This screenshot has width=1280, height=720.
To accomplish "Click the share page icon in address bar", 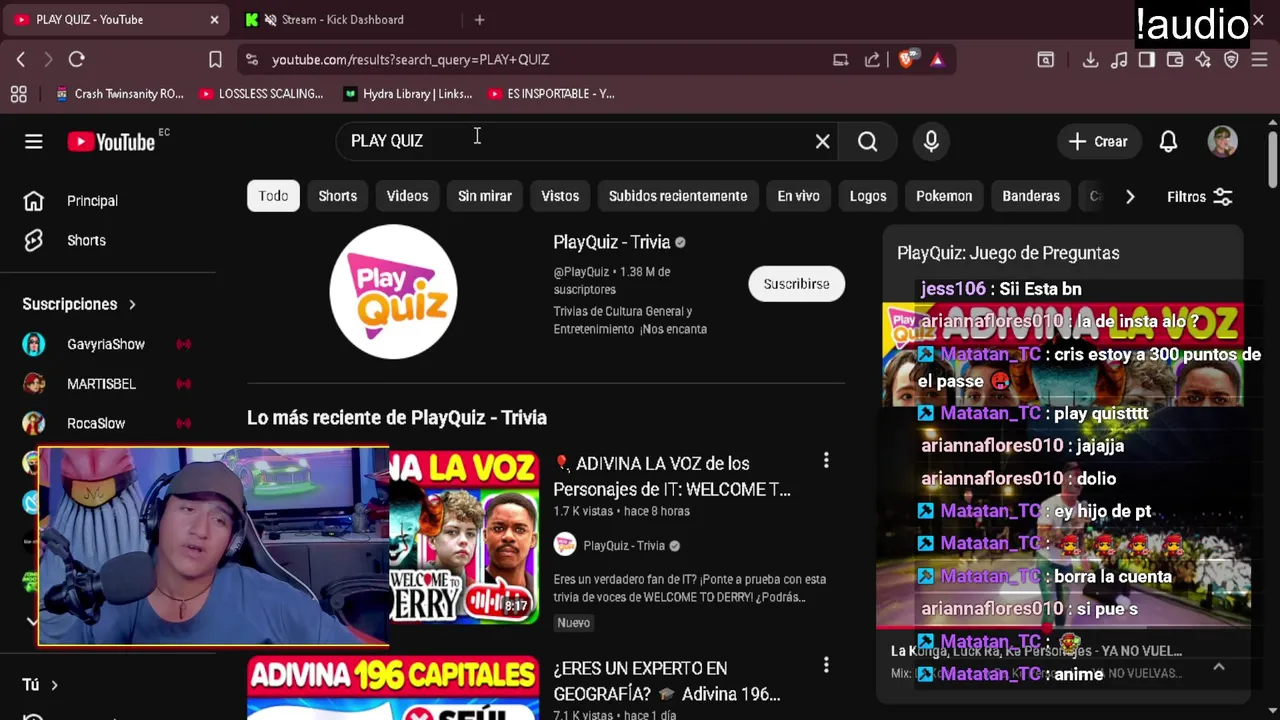I will (x=872, y=60).
